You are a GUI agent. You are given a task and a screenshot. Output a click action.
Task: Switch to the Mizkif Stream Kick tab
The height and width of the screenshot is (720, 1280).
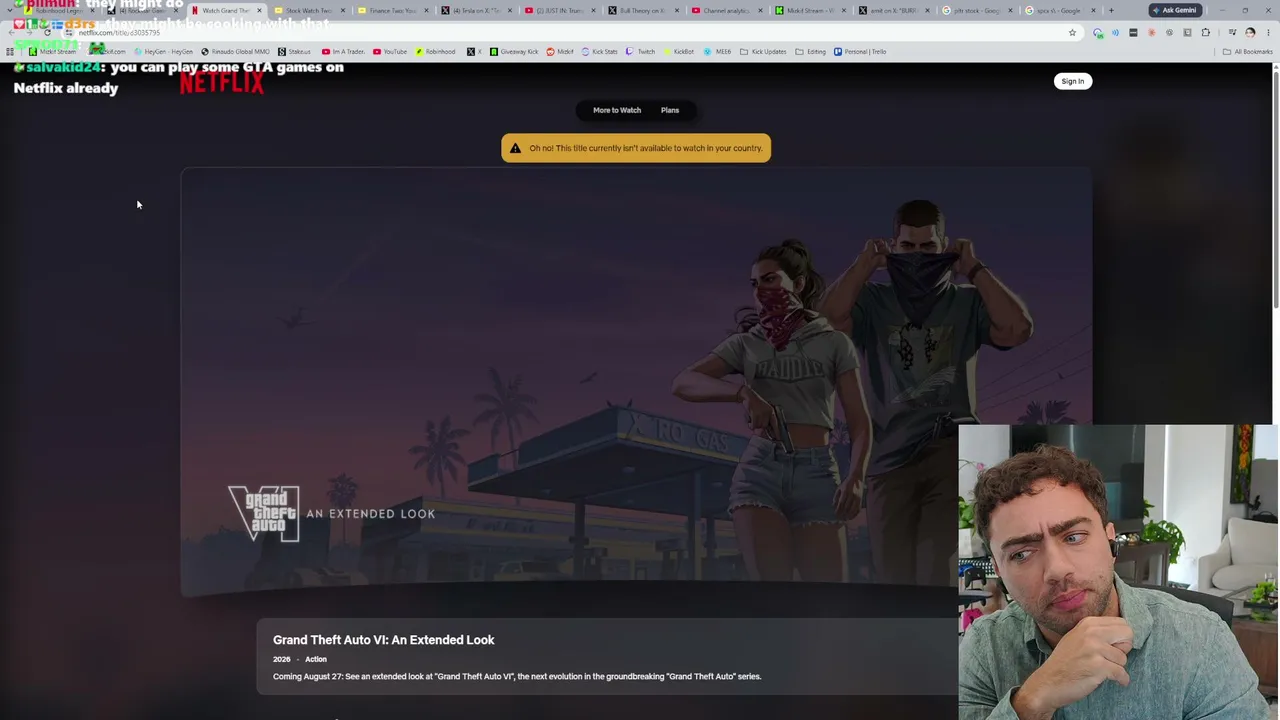point(809,10)
